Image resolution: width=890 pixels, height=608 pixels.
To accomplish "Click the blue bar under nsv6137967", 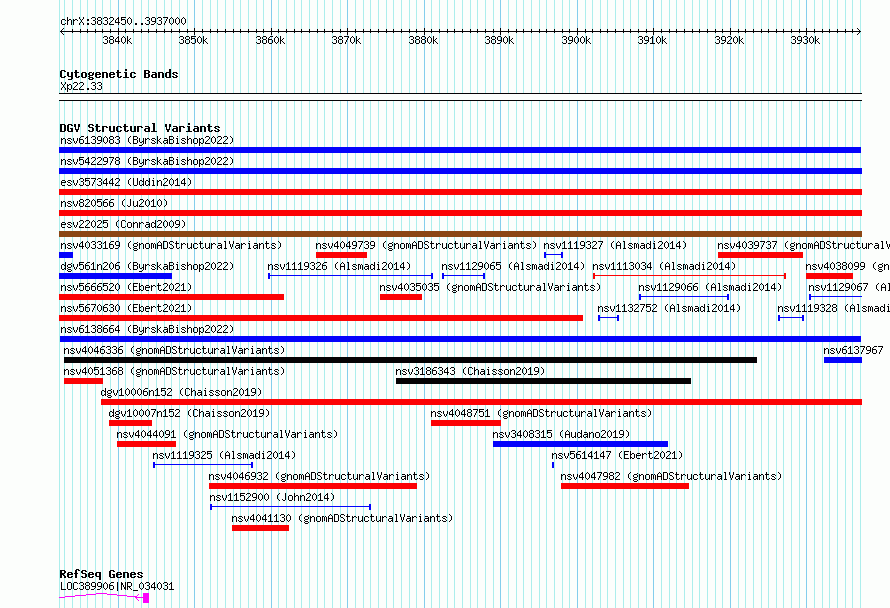I will [x=843, y=360].
